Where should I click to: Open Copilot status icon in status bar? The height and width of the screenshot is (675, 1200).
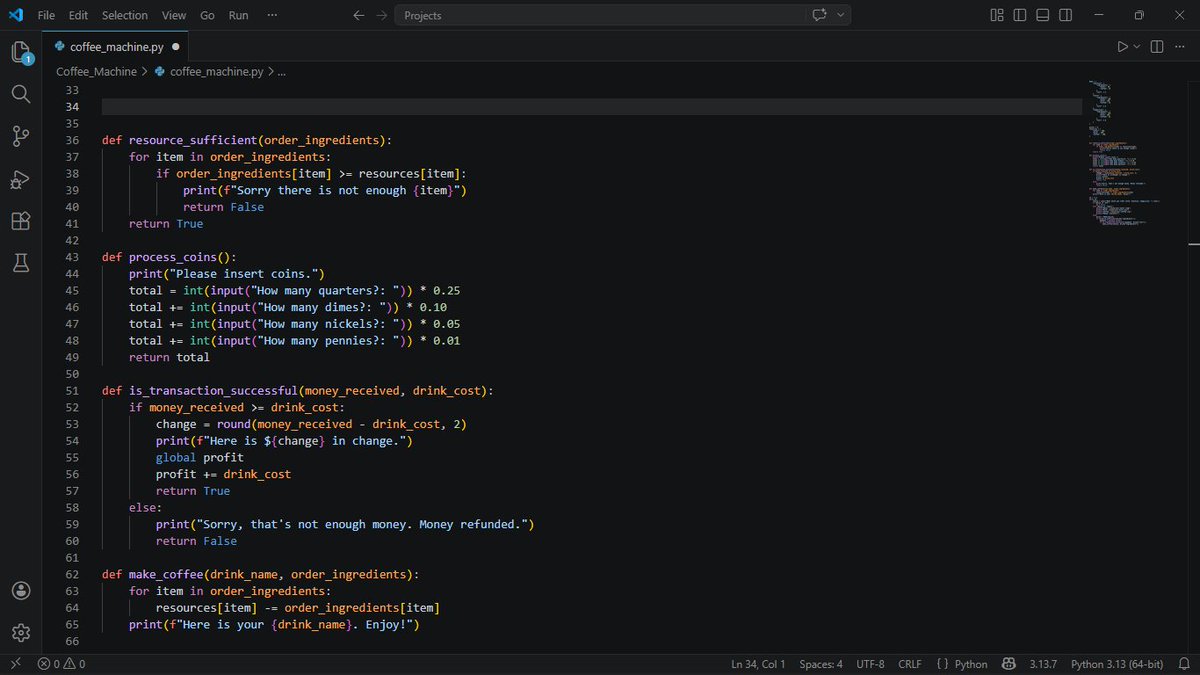tap(1008, 664)
